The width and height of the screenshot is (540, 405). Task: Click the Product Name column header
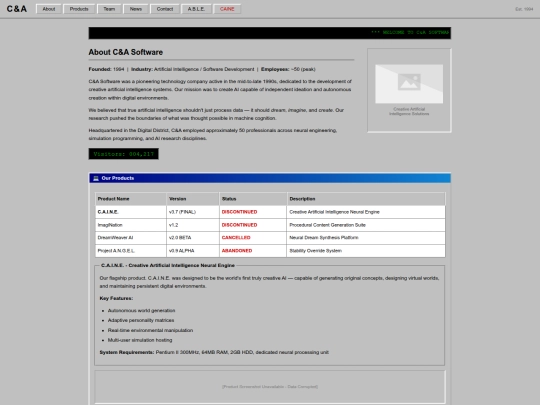(131, 199)
